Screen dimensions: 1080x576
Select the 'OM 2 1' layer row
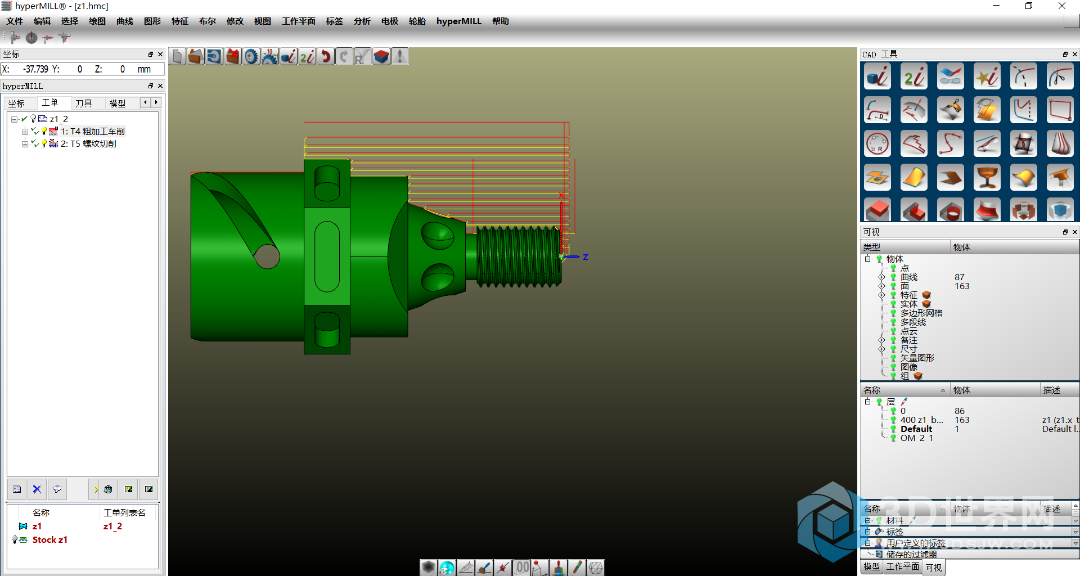(917, 438)
